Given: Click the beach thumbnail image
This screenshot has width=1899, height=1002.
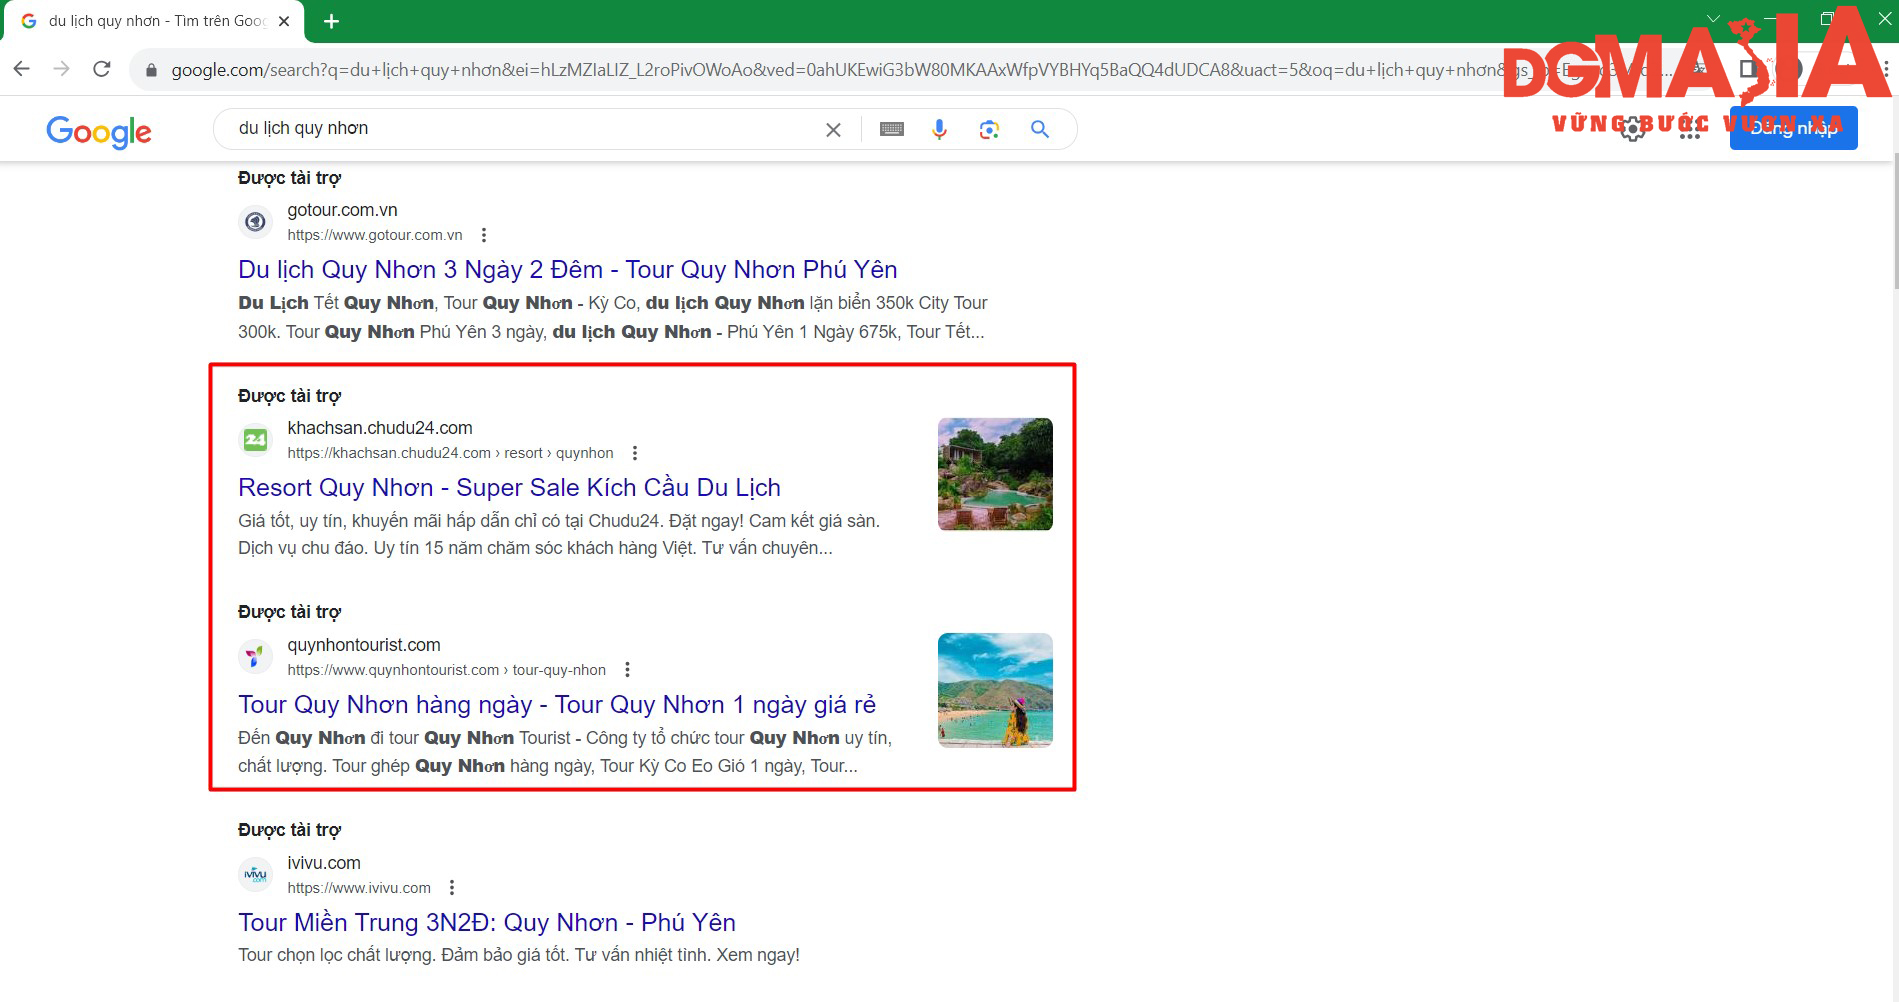Looking at the screenshot, I should point(995,691).
